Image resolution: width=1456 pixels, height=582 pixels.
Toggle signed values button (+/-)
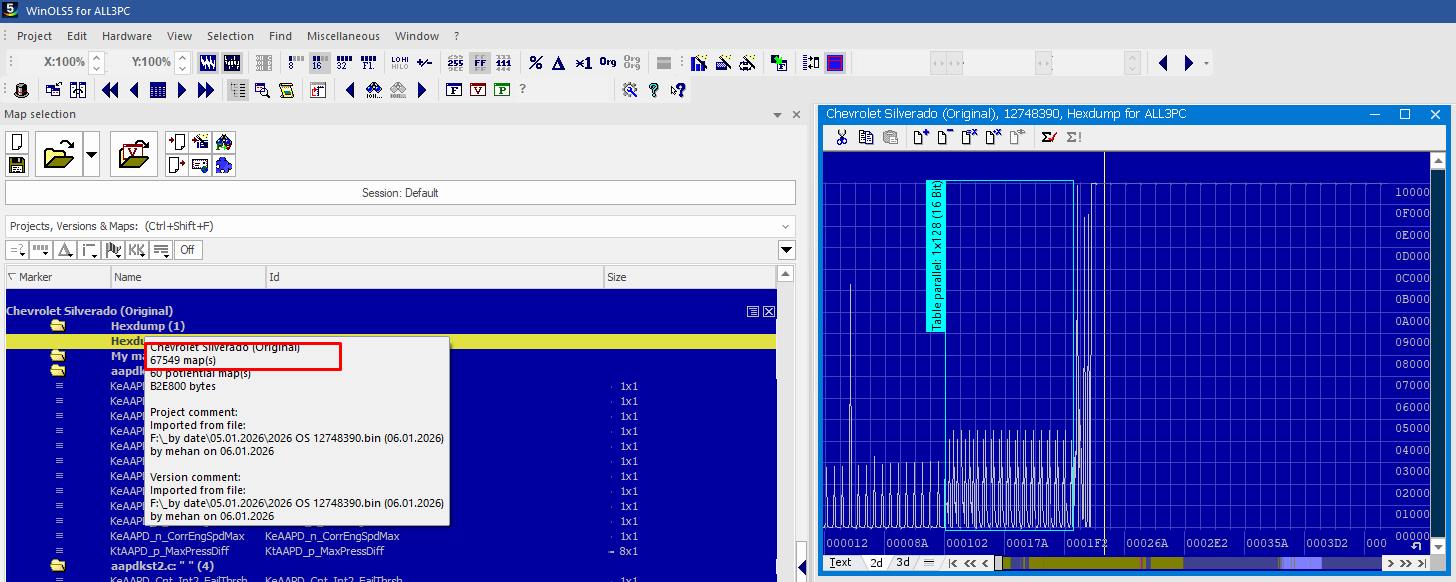click(x=425, y=63)
